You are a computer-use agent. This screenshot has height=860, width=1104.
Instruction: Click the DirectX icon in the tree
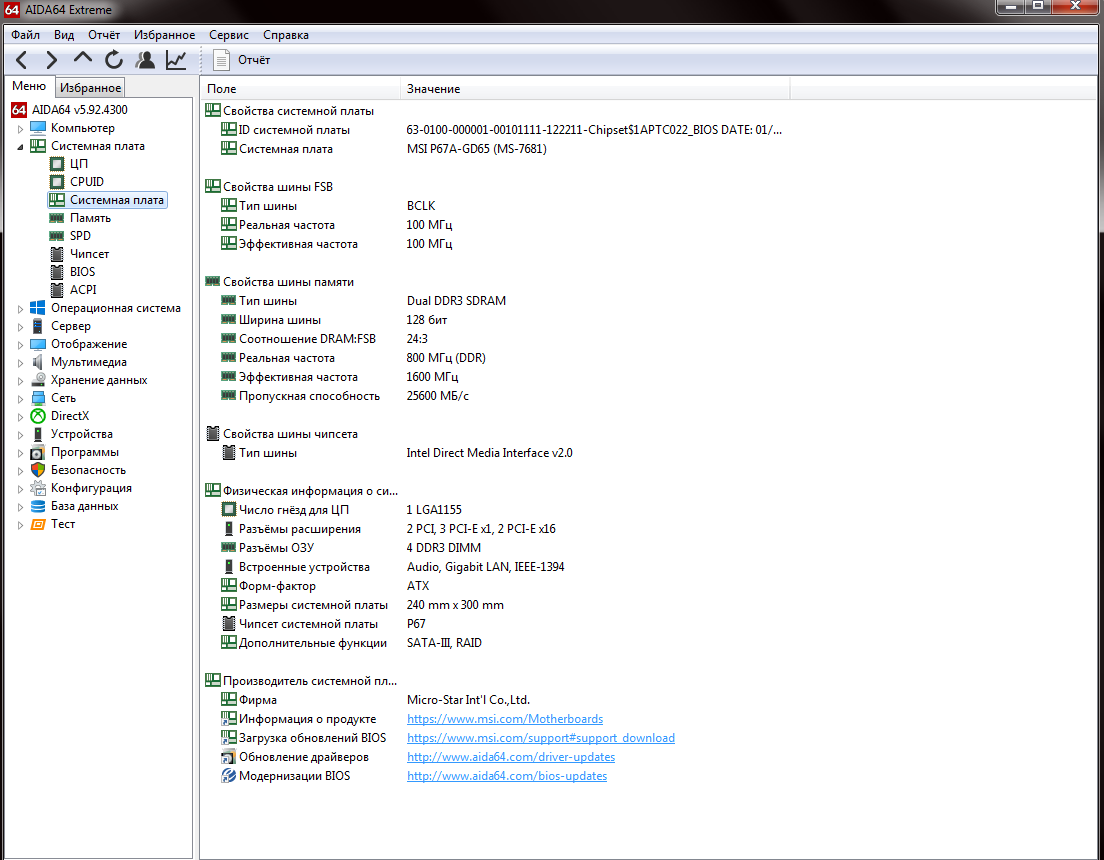38,416
